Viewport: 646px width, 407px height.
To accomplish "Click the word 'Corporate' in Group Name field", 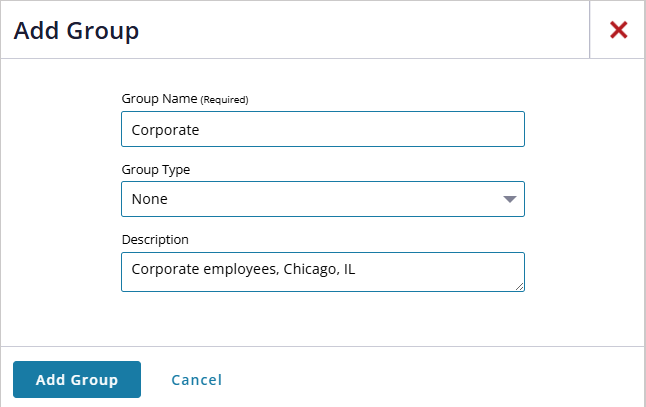I will 166,129.
